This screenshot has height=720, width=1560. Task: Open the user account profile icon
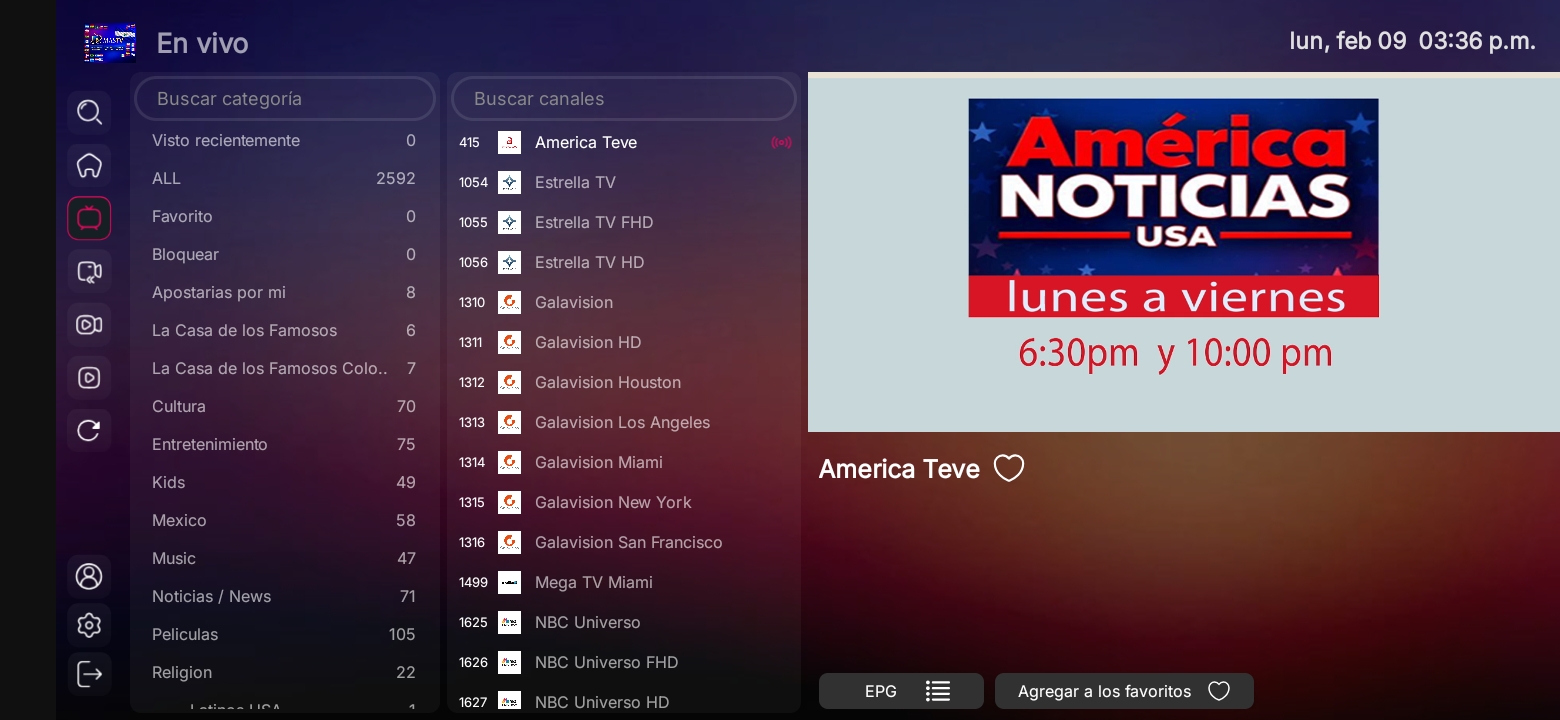(89, 576)
